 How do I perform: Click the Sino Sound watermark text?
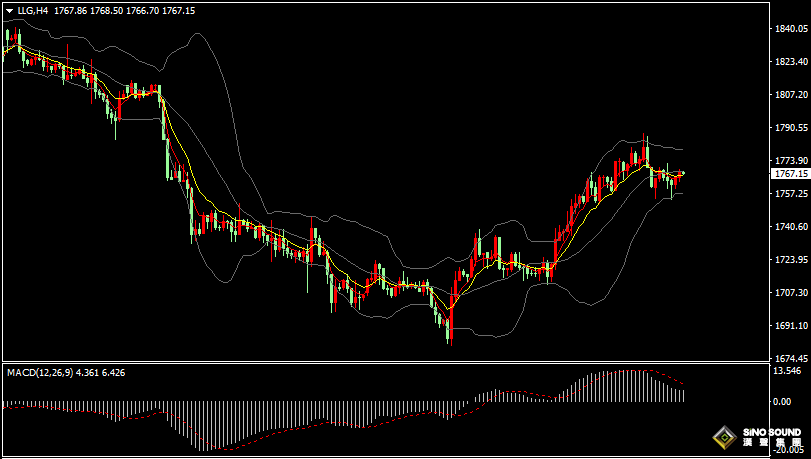point(773,439)
